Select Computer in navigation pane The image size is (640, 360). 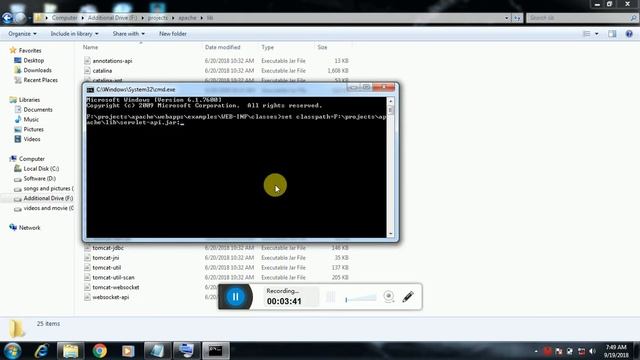coord(31,159)
